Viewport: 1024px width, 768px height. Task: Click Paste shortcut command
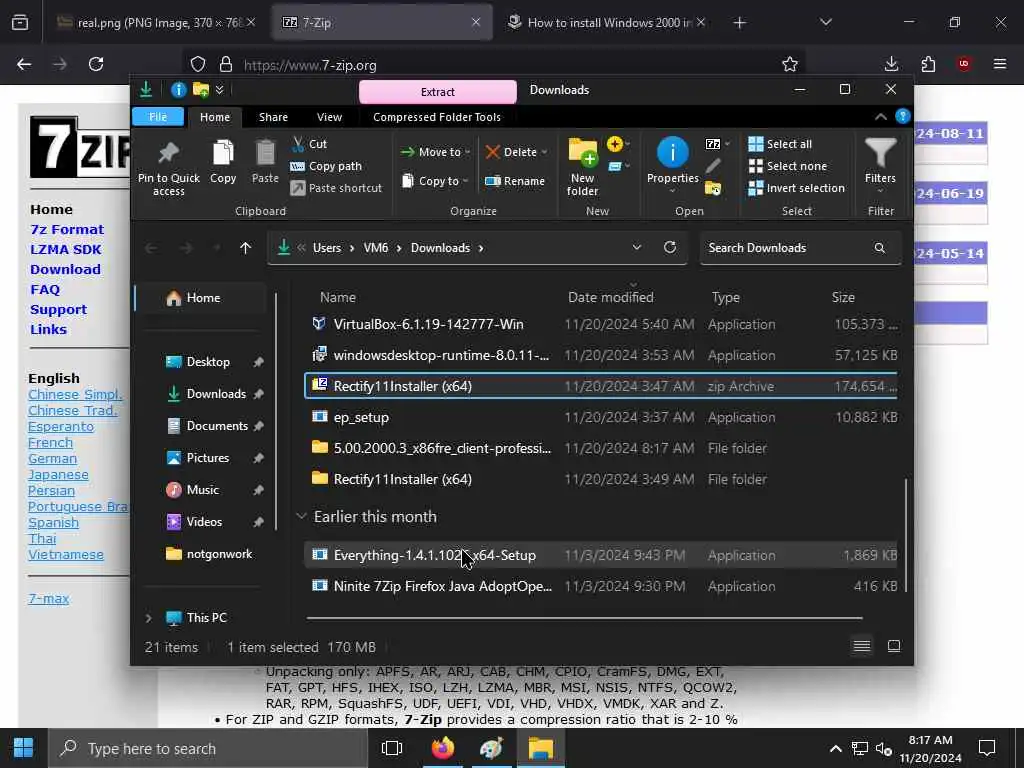point(336,188)
